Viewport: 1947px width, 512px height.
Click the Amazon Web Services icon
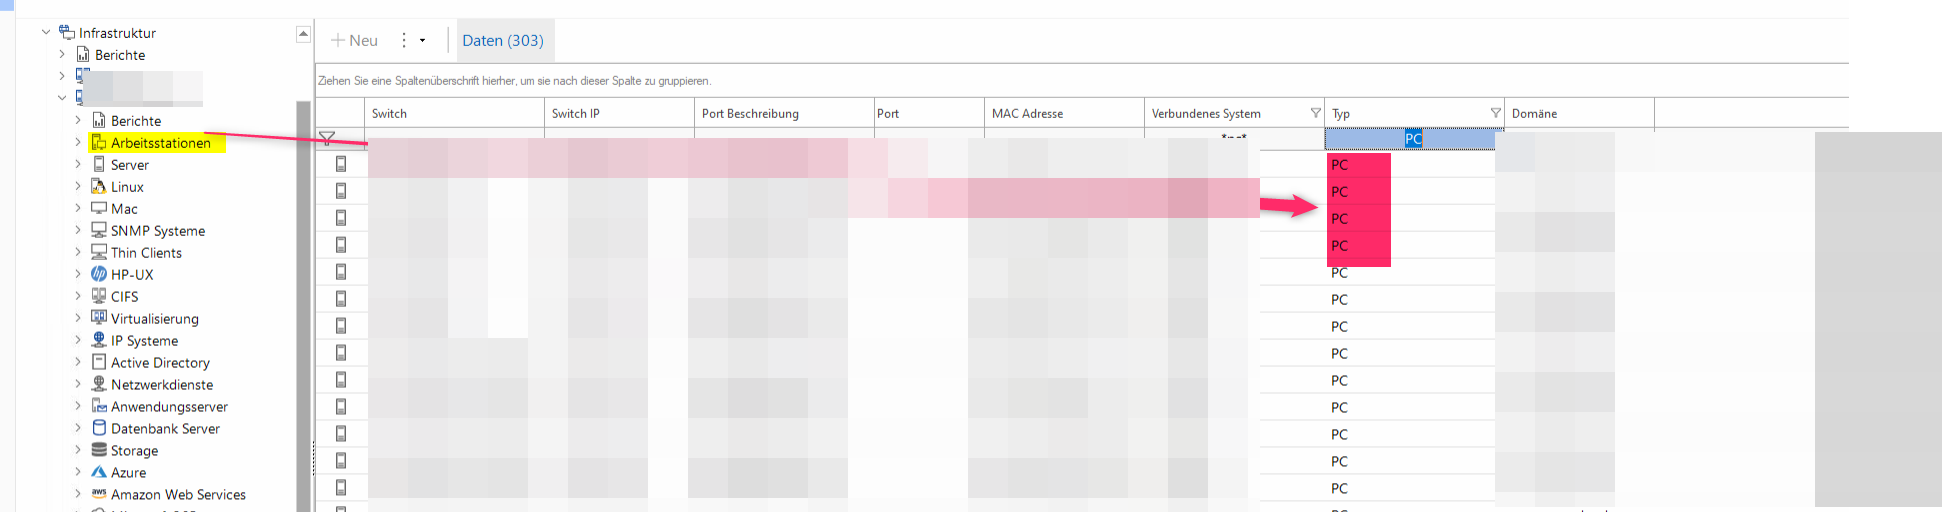coord(98,495)
